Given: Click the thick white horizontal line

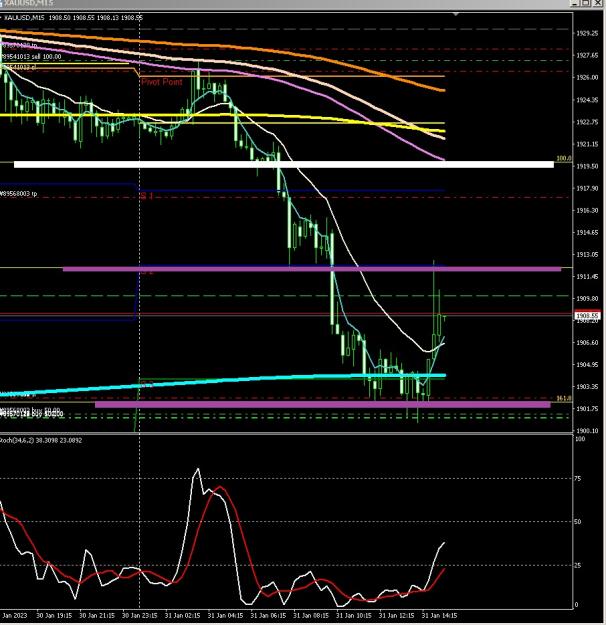Looking at the screenshot, I should pyautogui.click(x=284, y=164).
